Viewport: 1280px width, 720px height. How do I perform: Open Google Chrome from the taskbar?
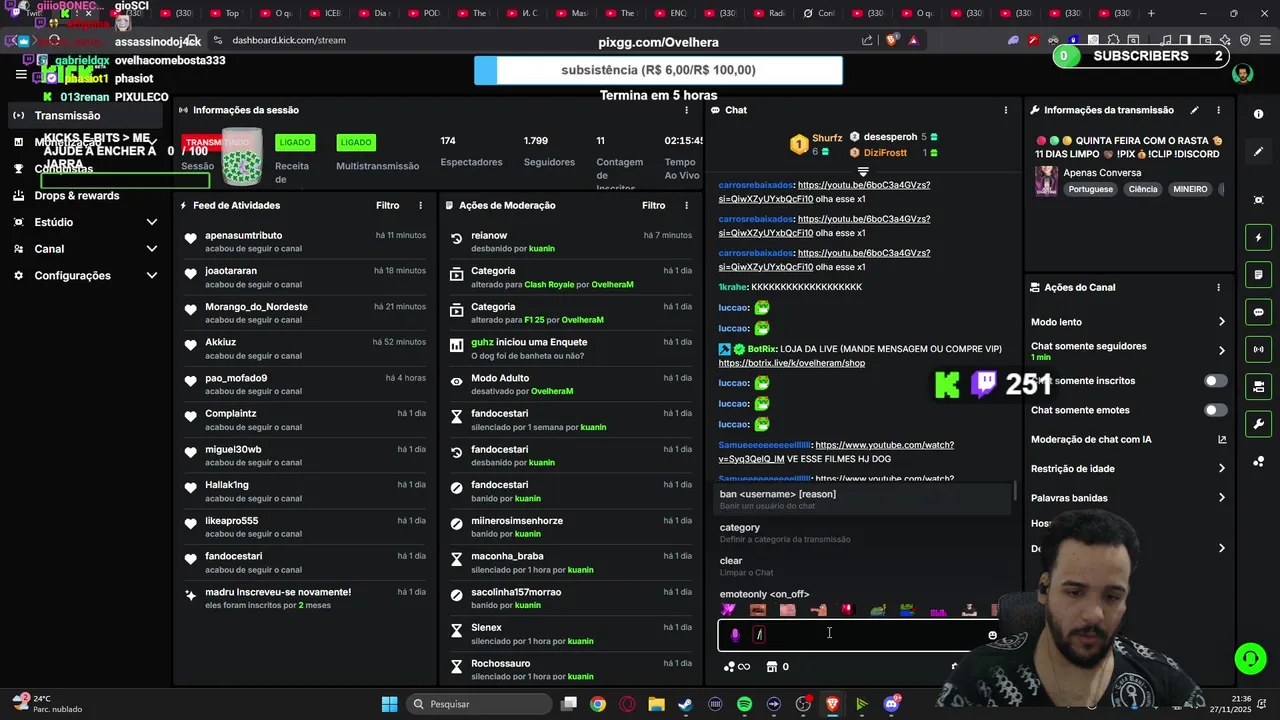tap(597, 704)
